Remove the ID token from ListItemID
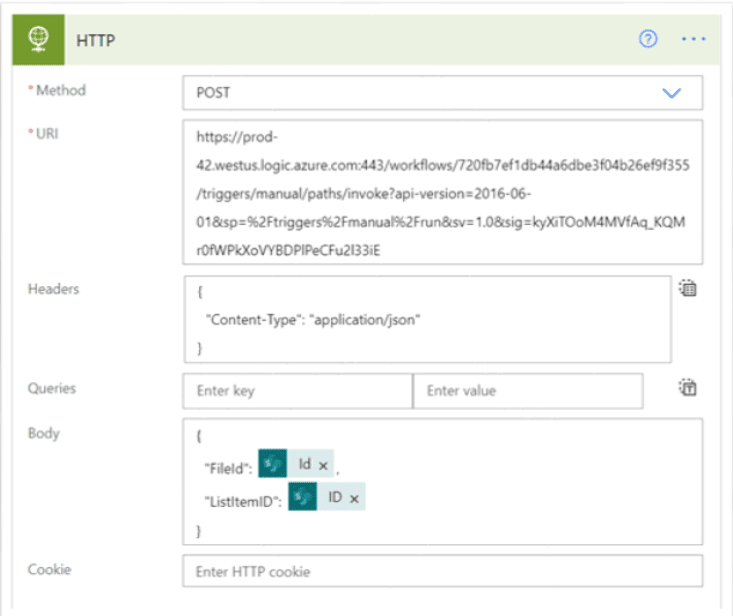Image resolution: width=733 pixels, height=616 pixels. 354,497
